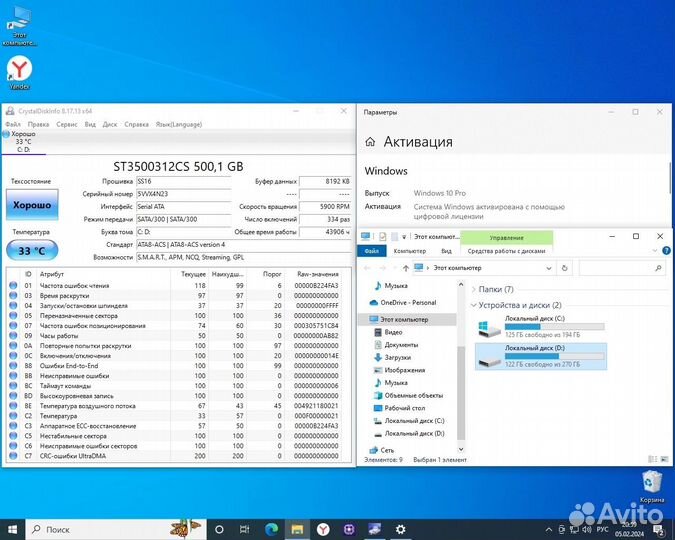Open the 'Этот компьютер' desktop shortcut
Screen dimensions: 675x540
[x=19, y=26]
